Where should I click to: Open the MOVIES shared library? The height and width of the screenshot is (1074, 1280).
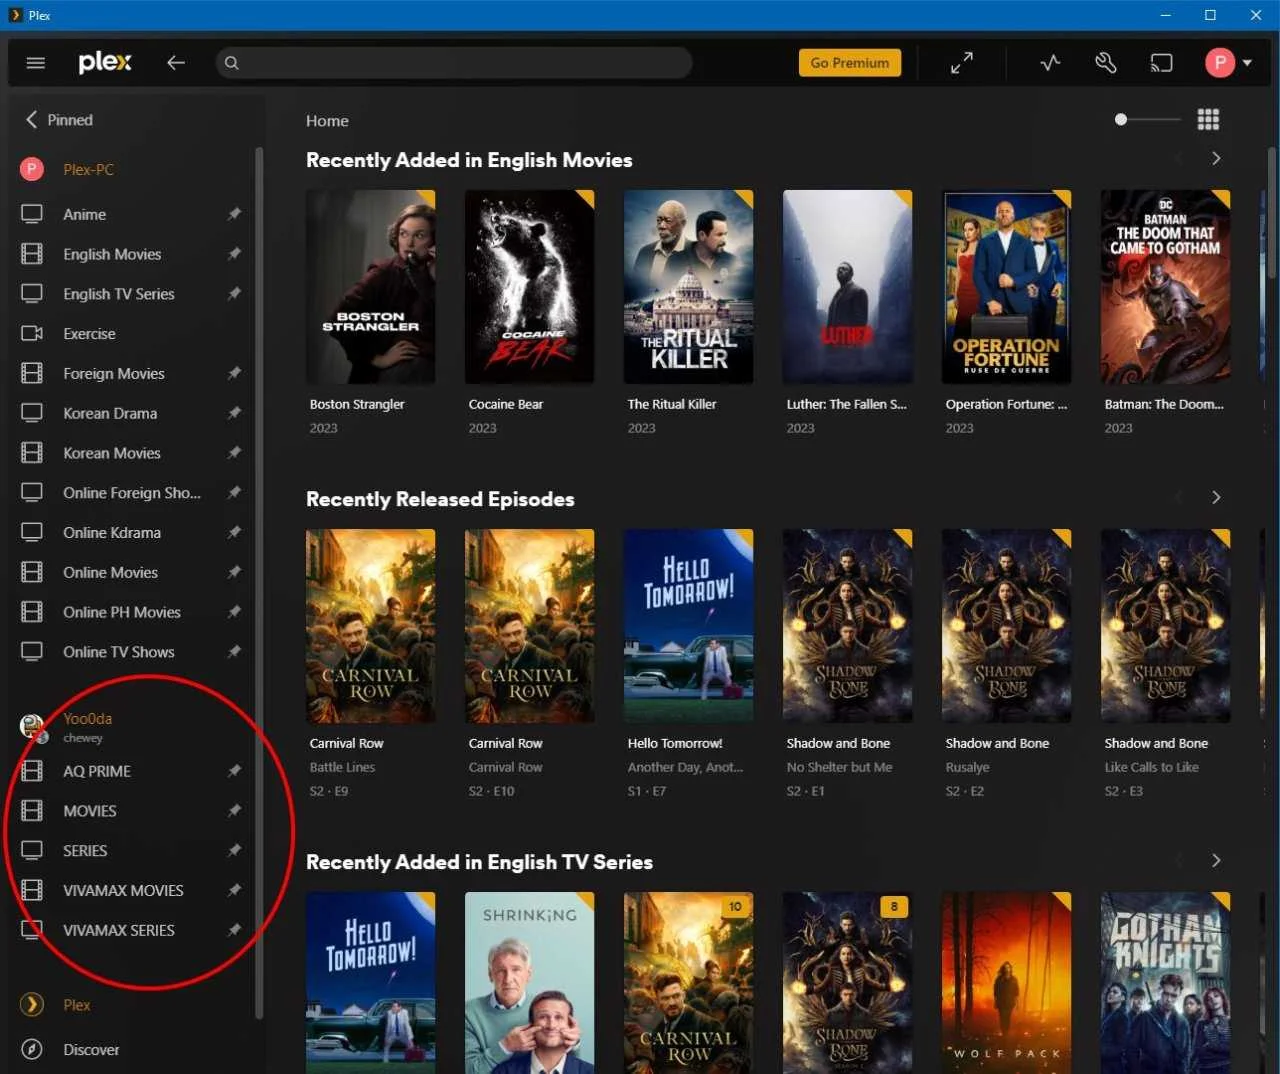point(90,811)
